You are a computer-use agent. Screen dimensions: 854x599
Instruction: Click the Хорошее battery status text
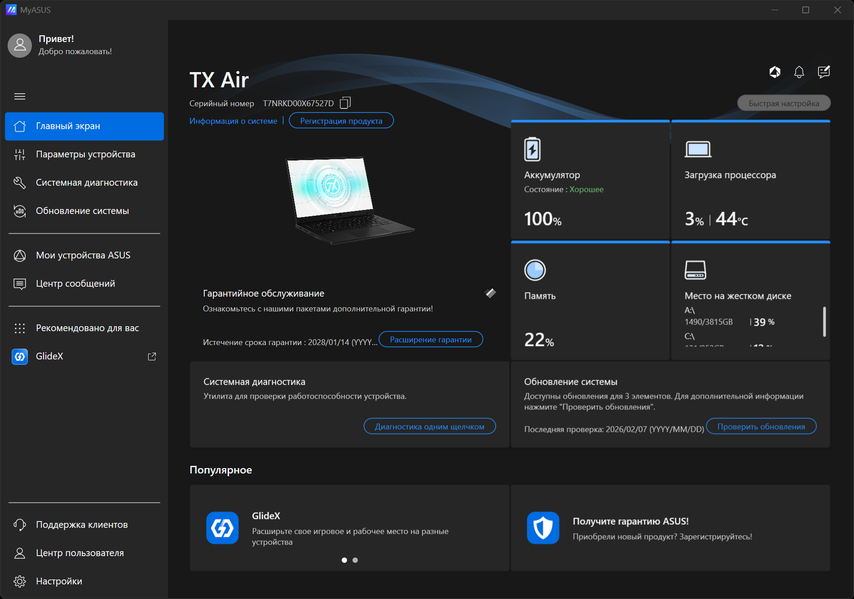(587, 190)
